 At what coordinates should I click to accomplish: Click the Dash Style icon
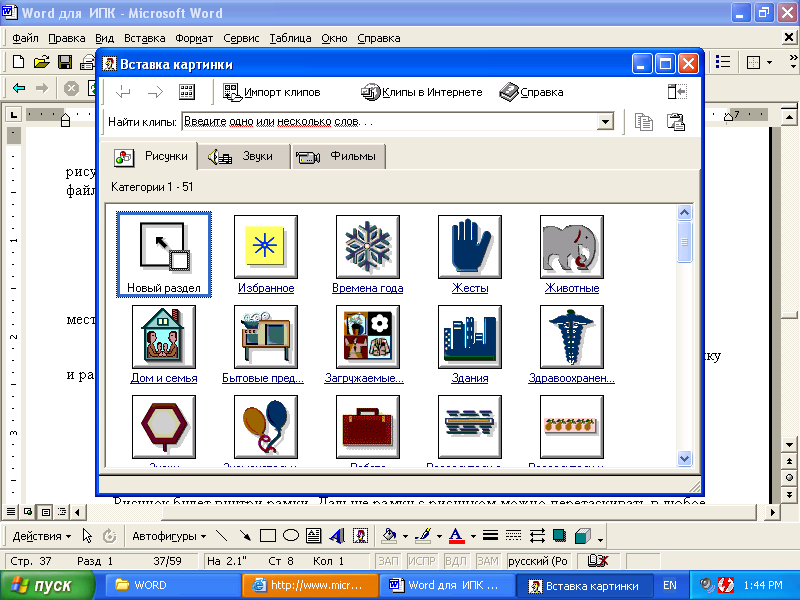[513, 536]
